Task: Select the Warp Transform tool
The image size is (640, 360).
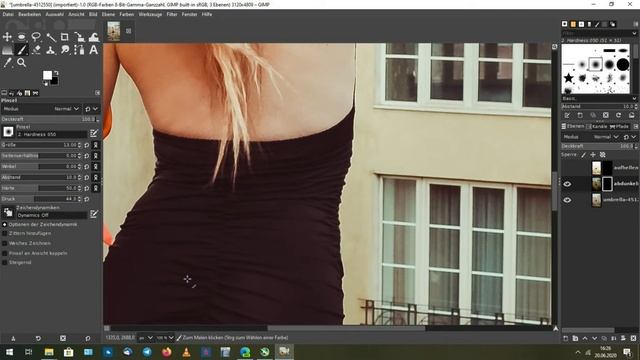Action: 93,37
